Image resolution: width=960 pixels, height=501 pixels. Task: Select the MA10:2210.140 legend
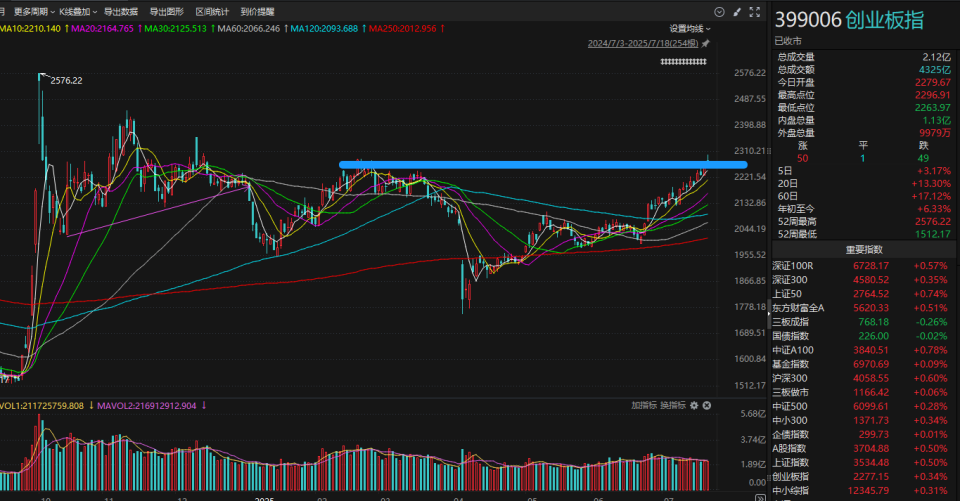[31, 29]
